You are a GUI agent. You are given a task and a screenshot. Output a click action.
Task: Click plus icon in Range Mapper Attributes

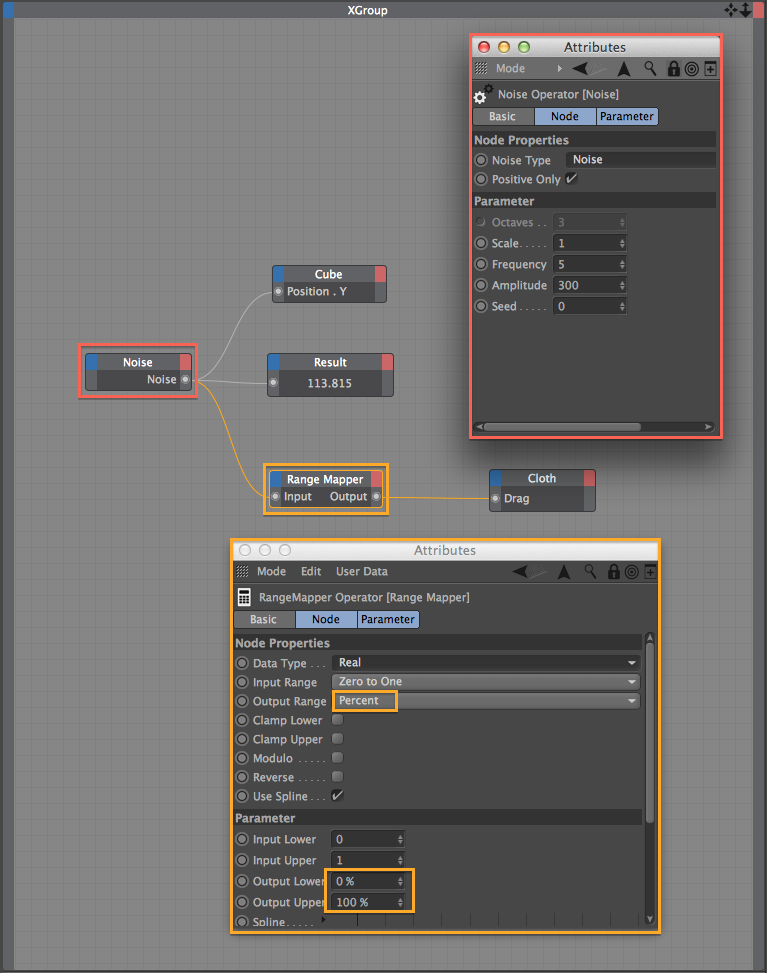point(650,572)
